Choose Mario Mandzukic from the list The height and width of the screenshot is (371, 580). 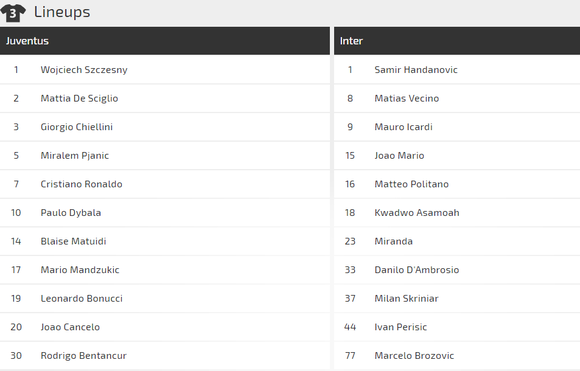80,270
